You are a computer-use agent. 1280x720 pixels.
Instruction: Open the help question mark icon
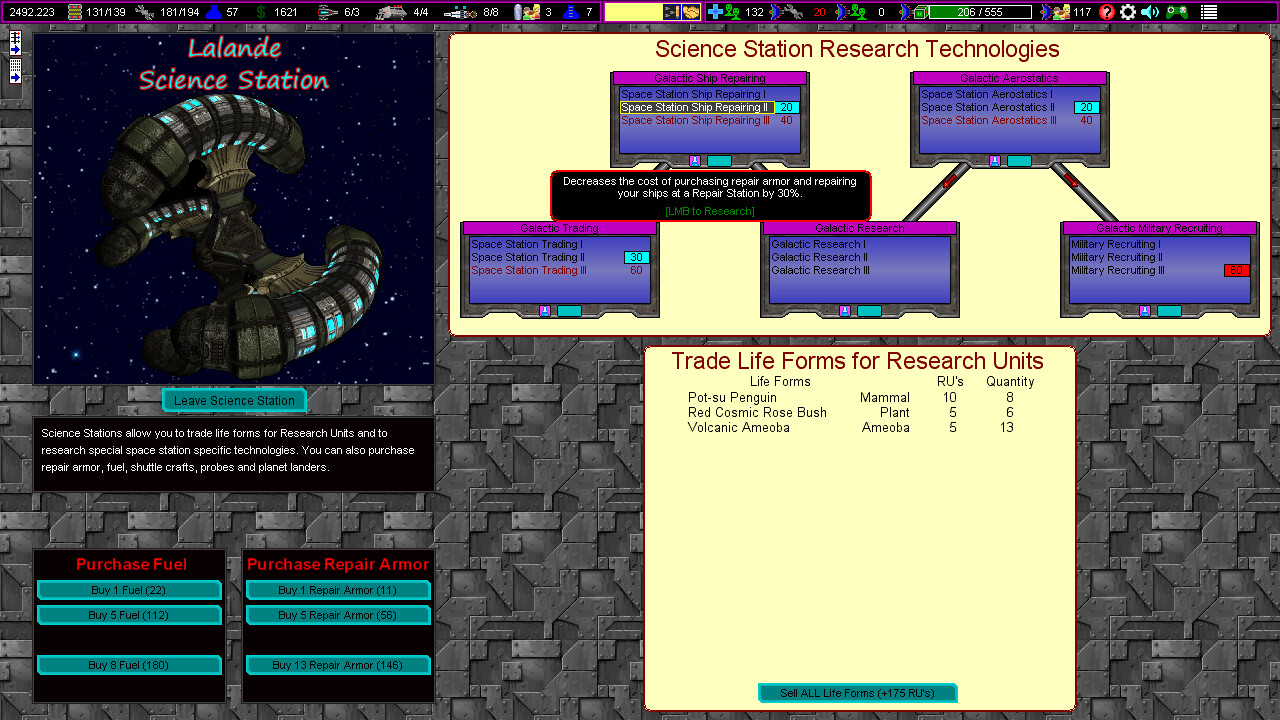1106,12
